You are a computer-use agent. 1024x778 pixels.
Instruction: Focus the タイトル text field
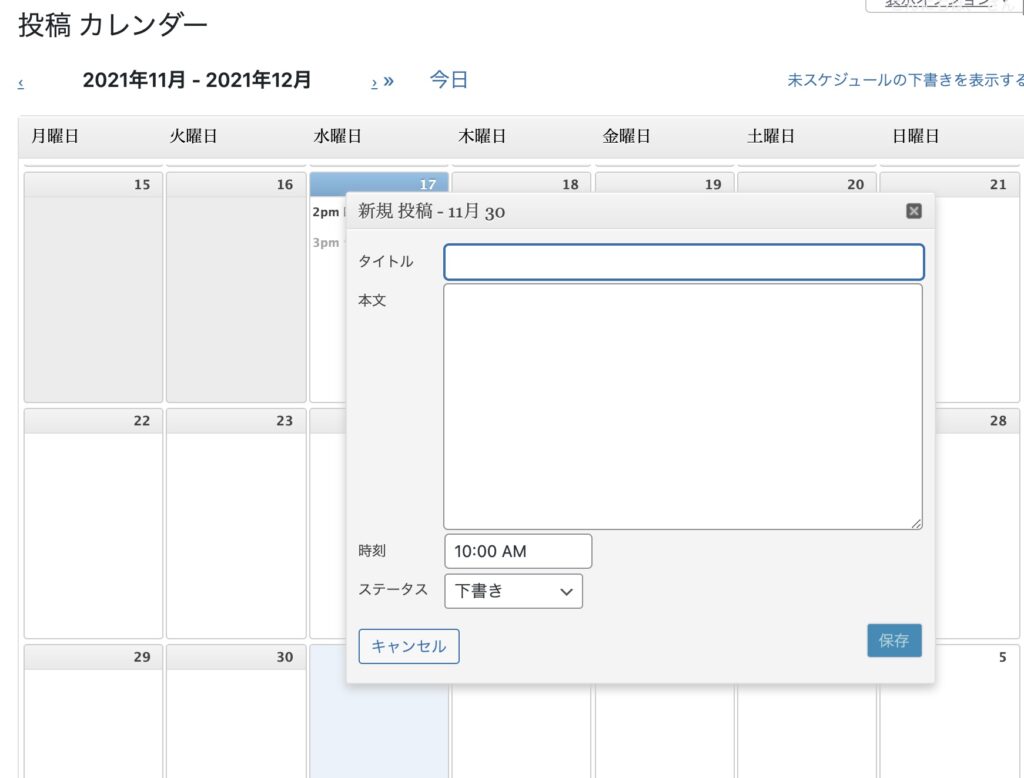tap(684, 262)
